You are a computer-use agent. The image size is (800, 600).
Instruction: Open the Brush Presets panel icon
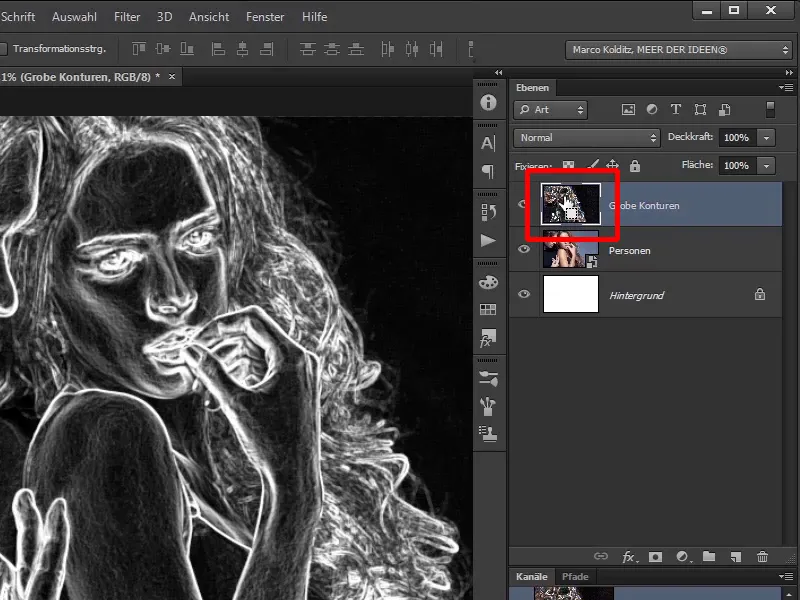(x=488, y=379)
